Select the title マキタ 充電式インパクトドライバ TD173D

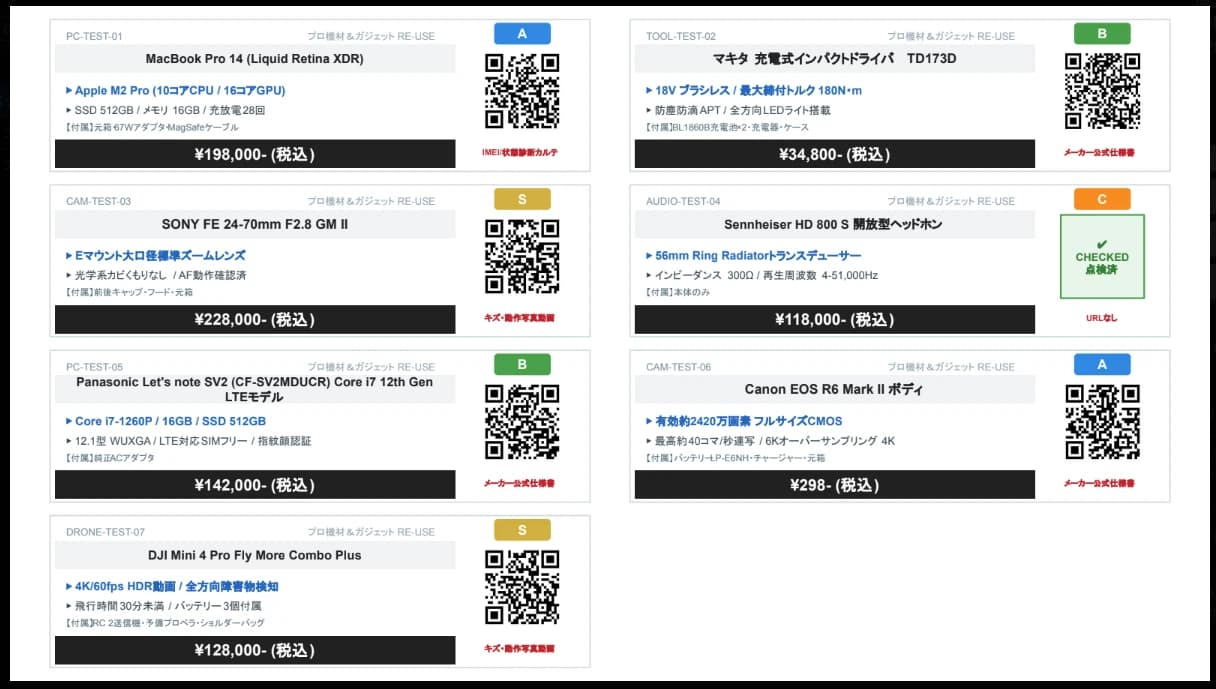coord(835,59)
